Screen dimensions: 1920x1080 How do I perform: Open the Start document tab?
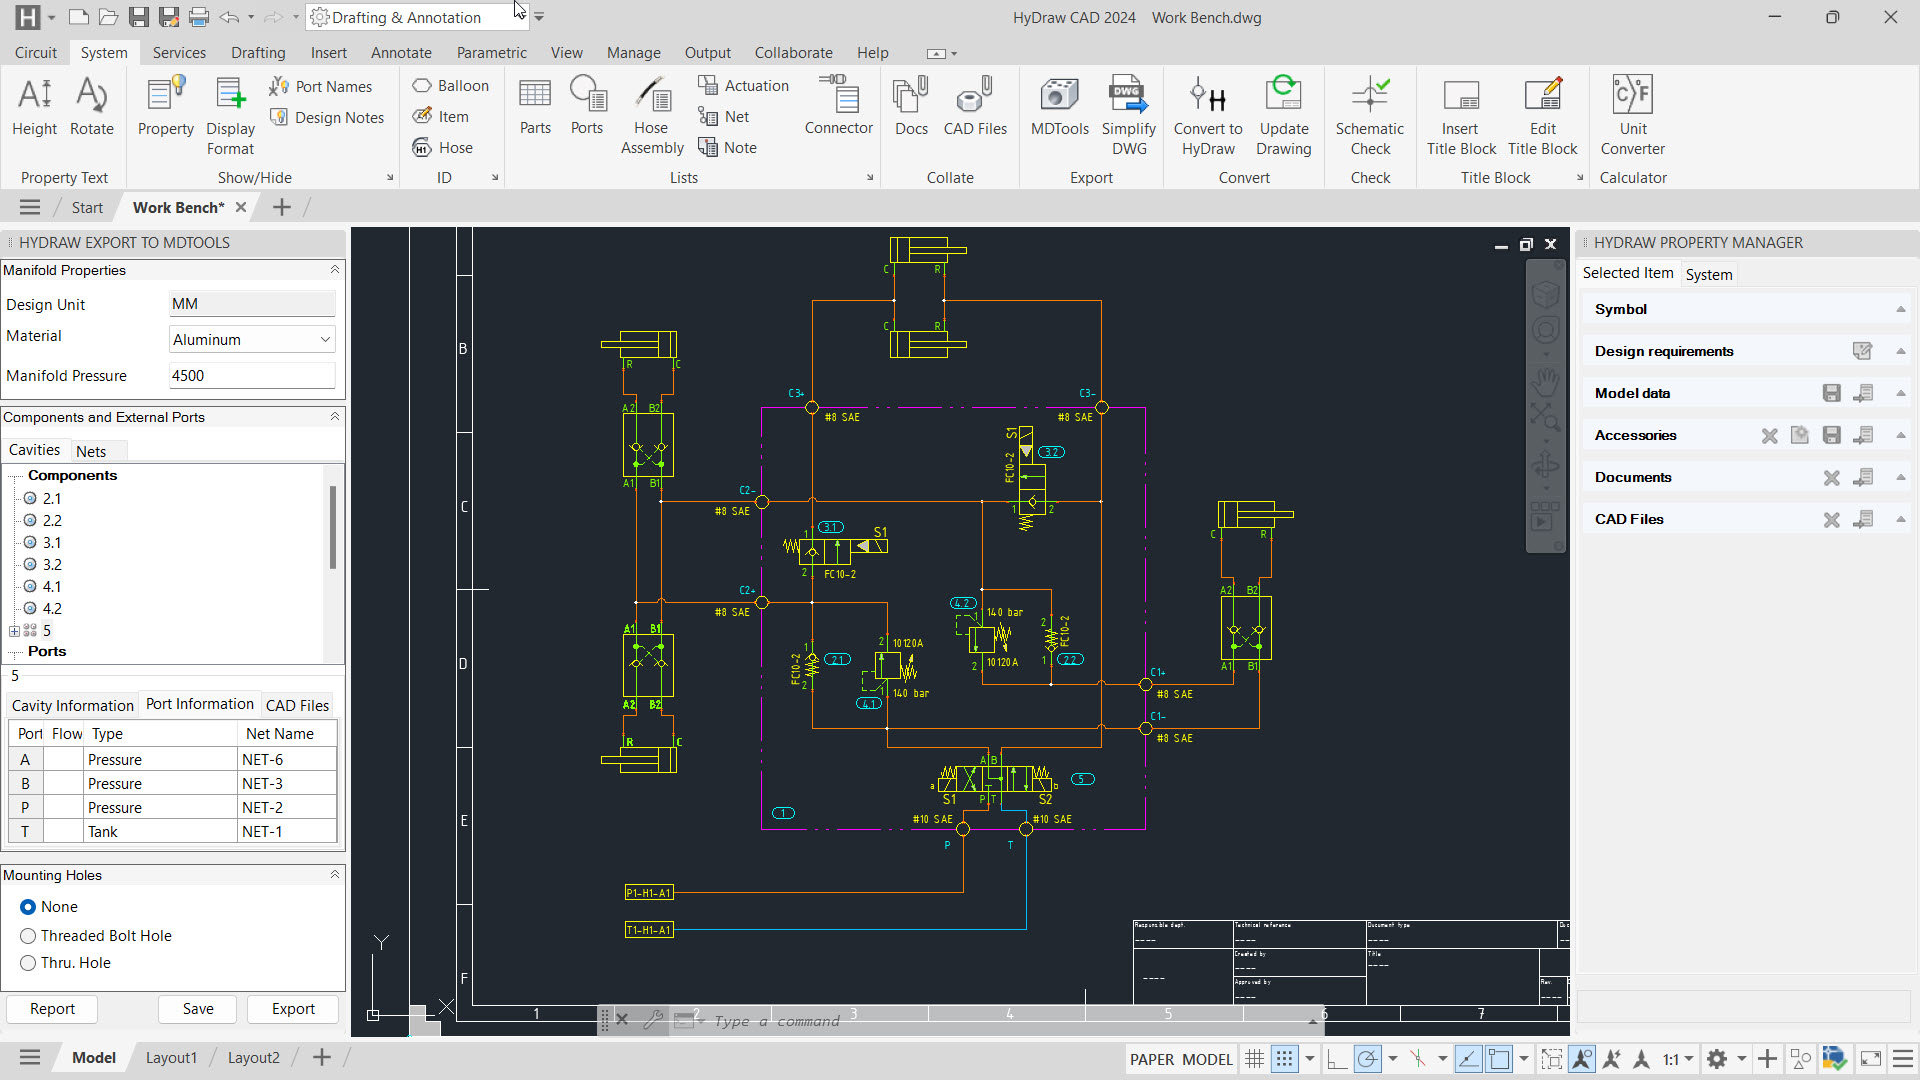(87, 208)
